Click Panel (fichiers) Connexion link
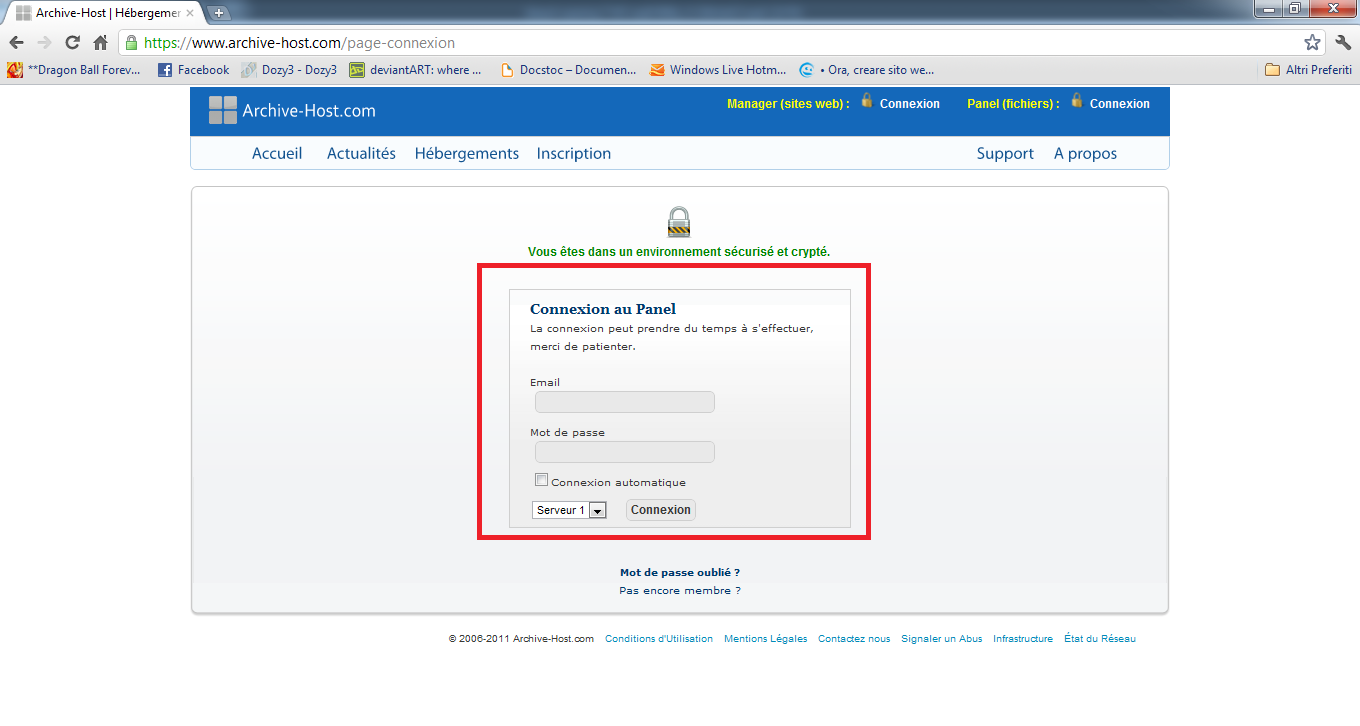Screen dimensions: 1360x726 (1120, 104)
